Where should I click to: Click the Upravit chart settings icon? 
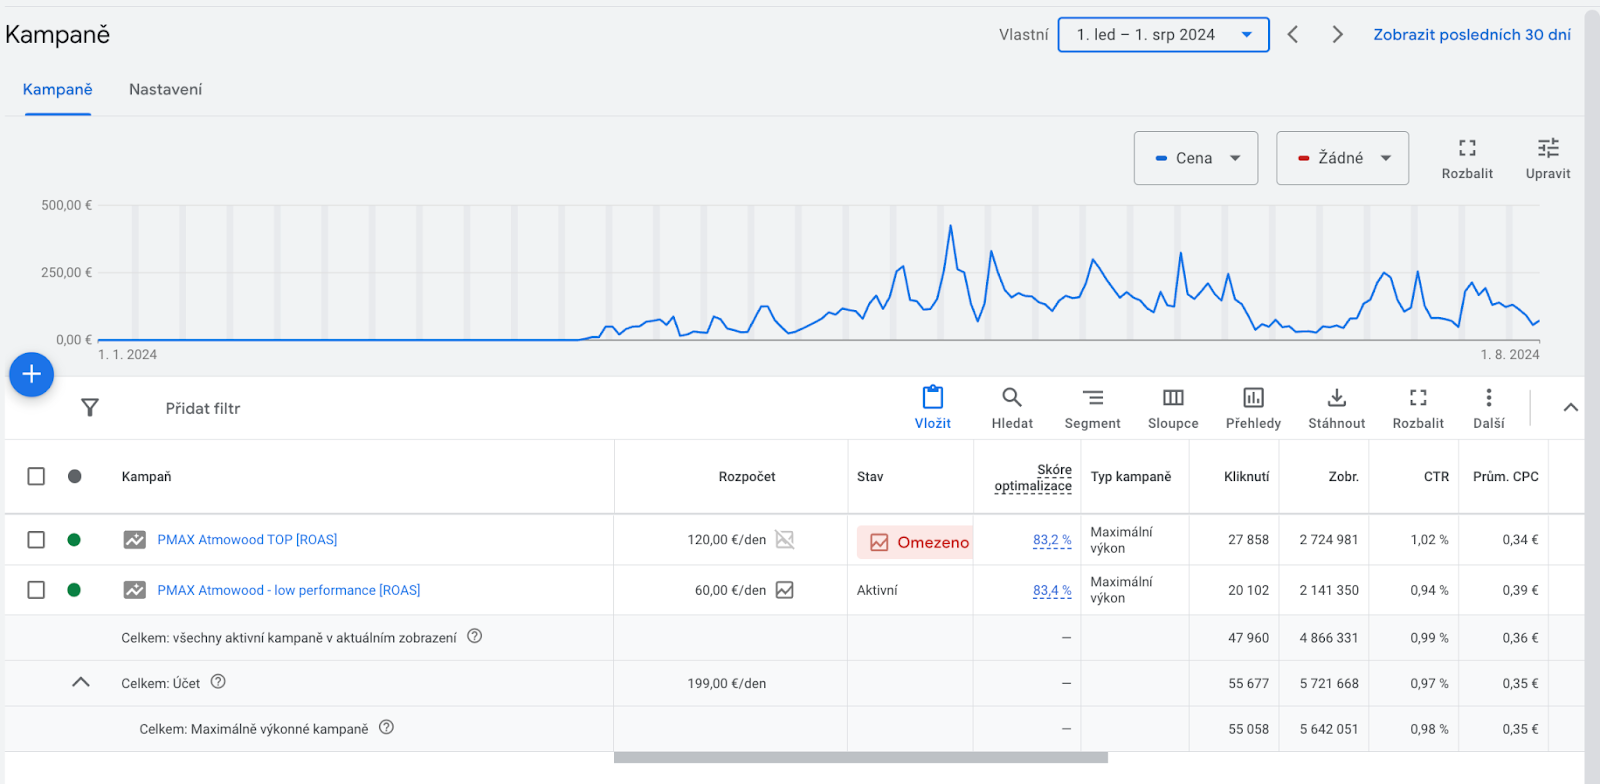click(x=1547, y=158)
